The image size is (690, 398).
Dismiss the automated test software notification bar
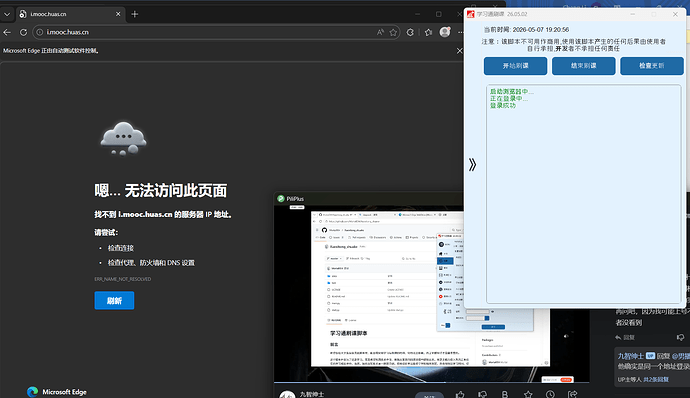tap(459, 51)
